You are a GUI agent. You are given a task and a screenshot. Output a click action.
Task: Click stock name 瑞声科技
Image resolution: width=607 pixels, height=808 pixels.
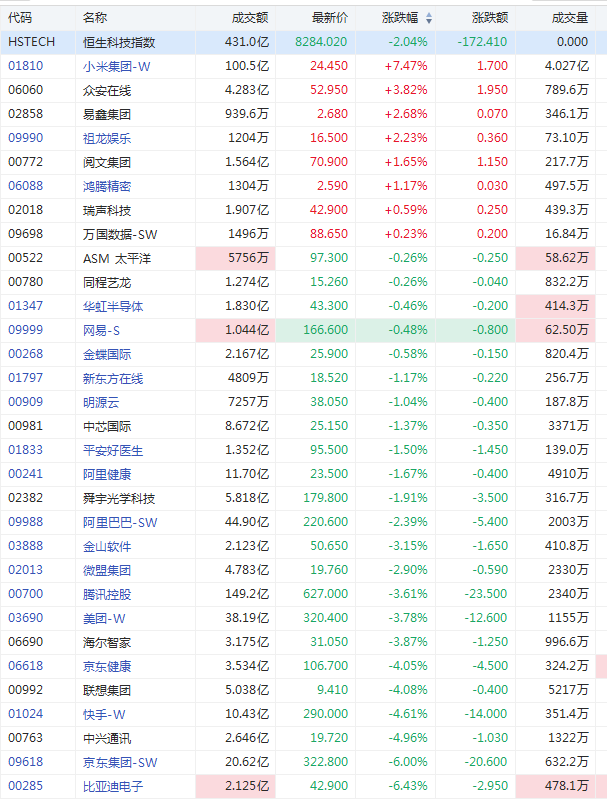tap(107, 210)
